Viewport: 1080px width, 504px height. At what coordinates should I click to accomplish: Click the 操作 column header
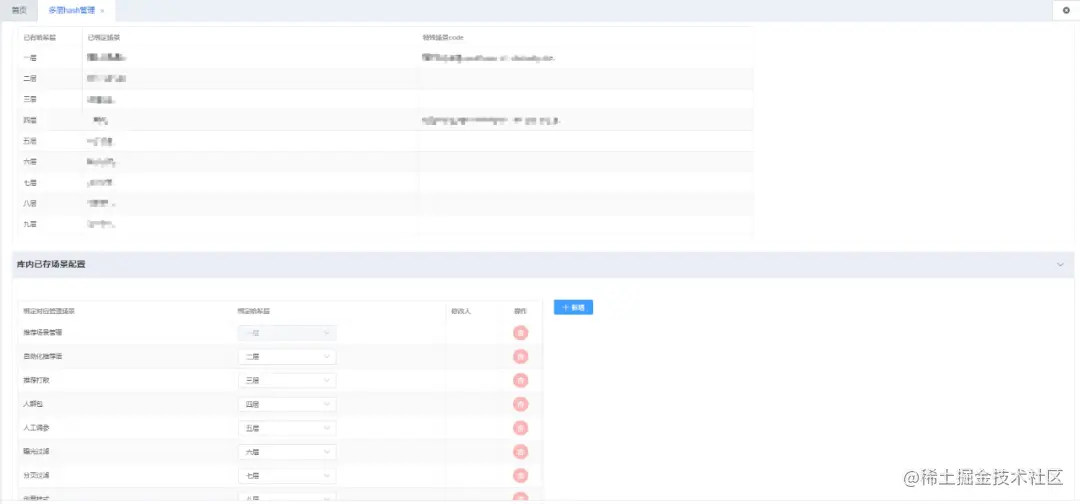click(520, 311)
